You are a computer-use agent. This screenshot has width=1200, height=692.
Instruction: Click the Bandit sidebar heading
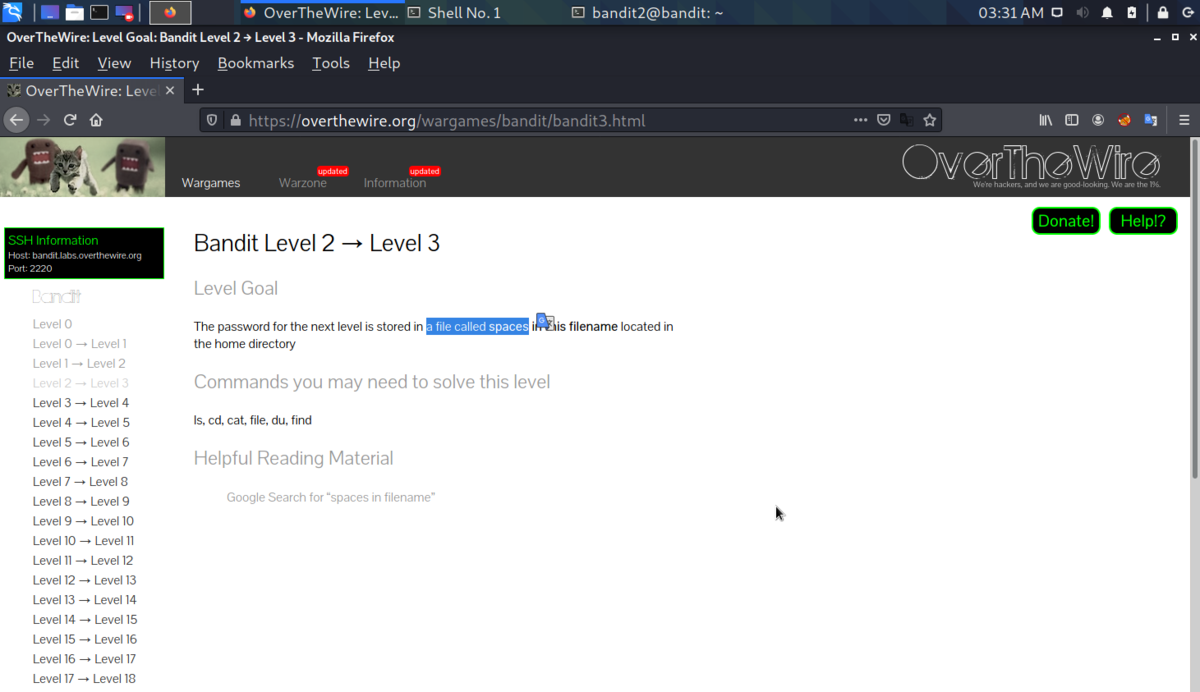pyautogui.click(x=56, y=297)
